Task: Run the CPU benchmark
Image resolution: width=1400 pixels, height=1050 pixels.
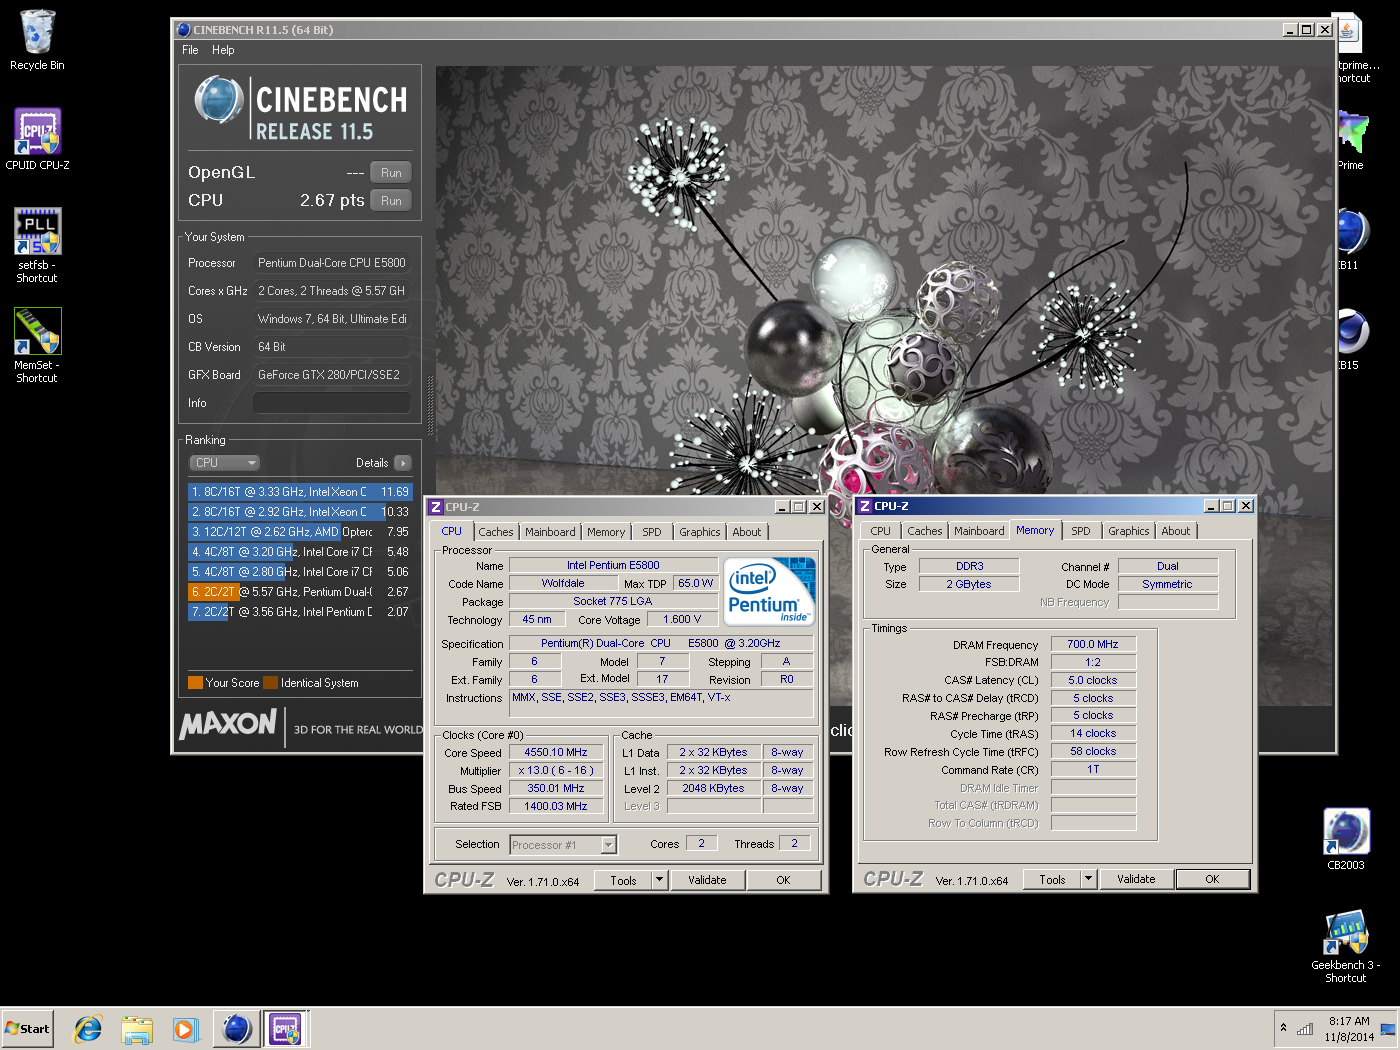Action: point(391,201)
